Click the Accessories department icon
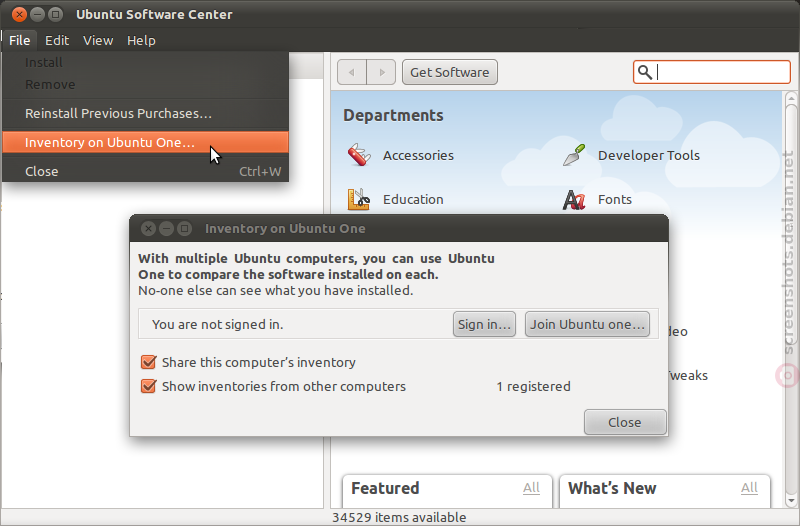The image size is (800, 526). 359,155
